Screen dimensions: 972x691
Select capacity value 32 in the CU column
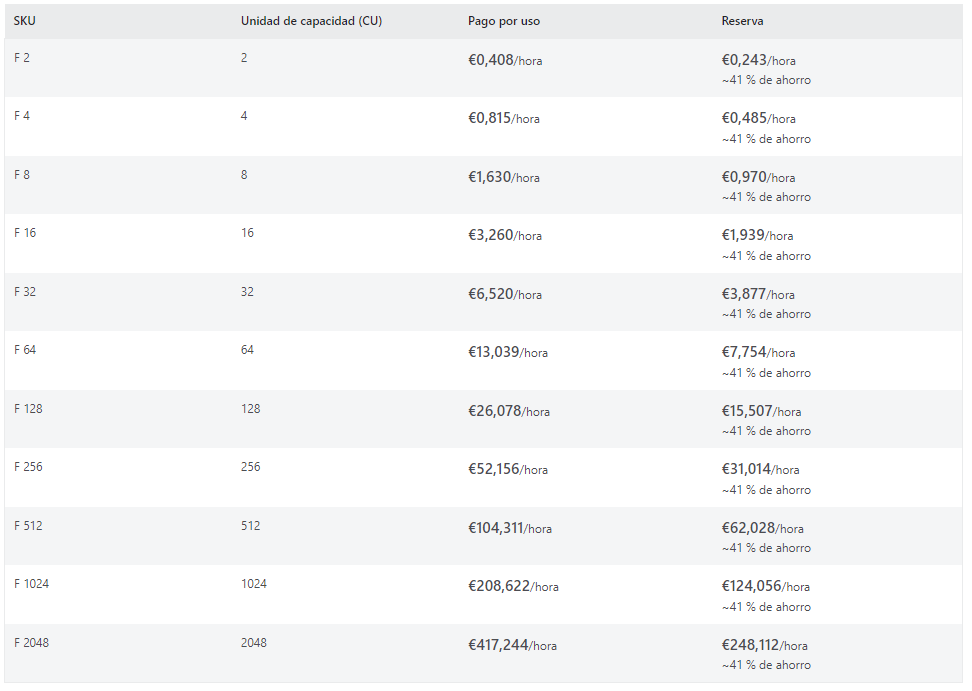(x=247, y=292)
